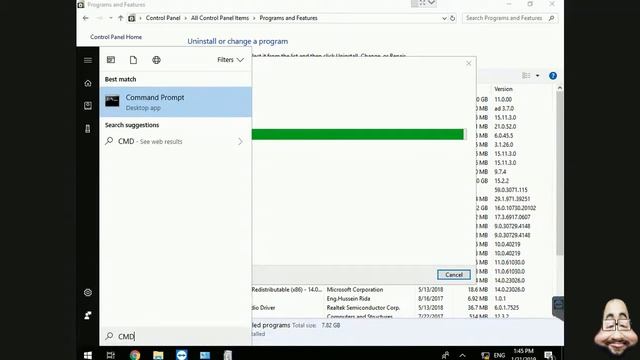This screenshot has width=640, height=360.
Task: Select the Eng.Hussein Rida publisher row
Action: click(348, 299)
